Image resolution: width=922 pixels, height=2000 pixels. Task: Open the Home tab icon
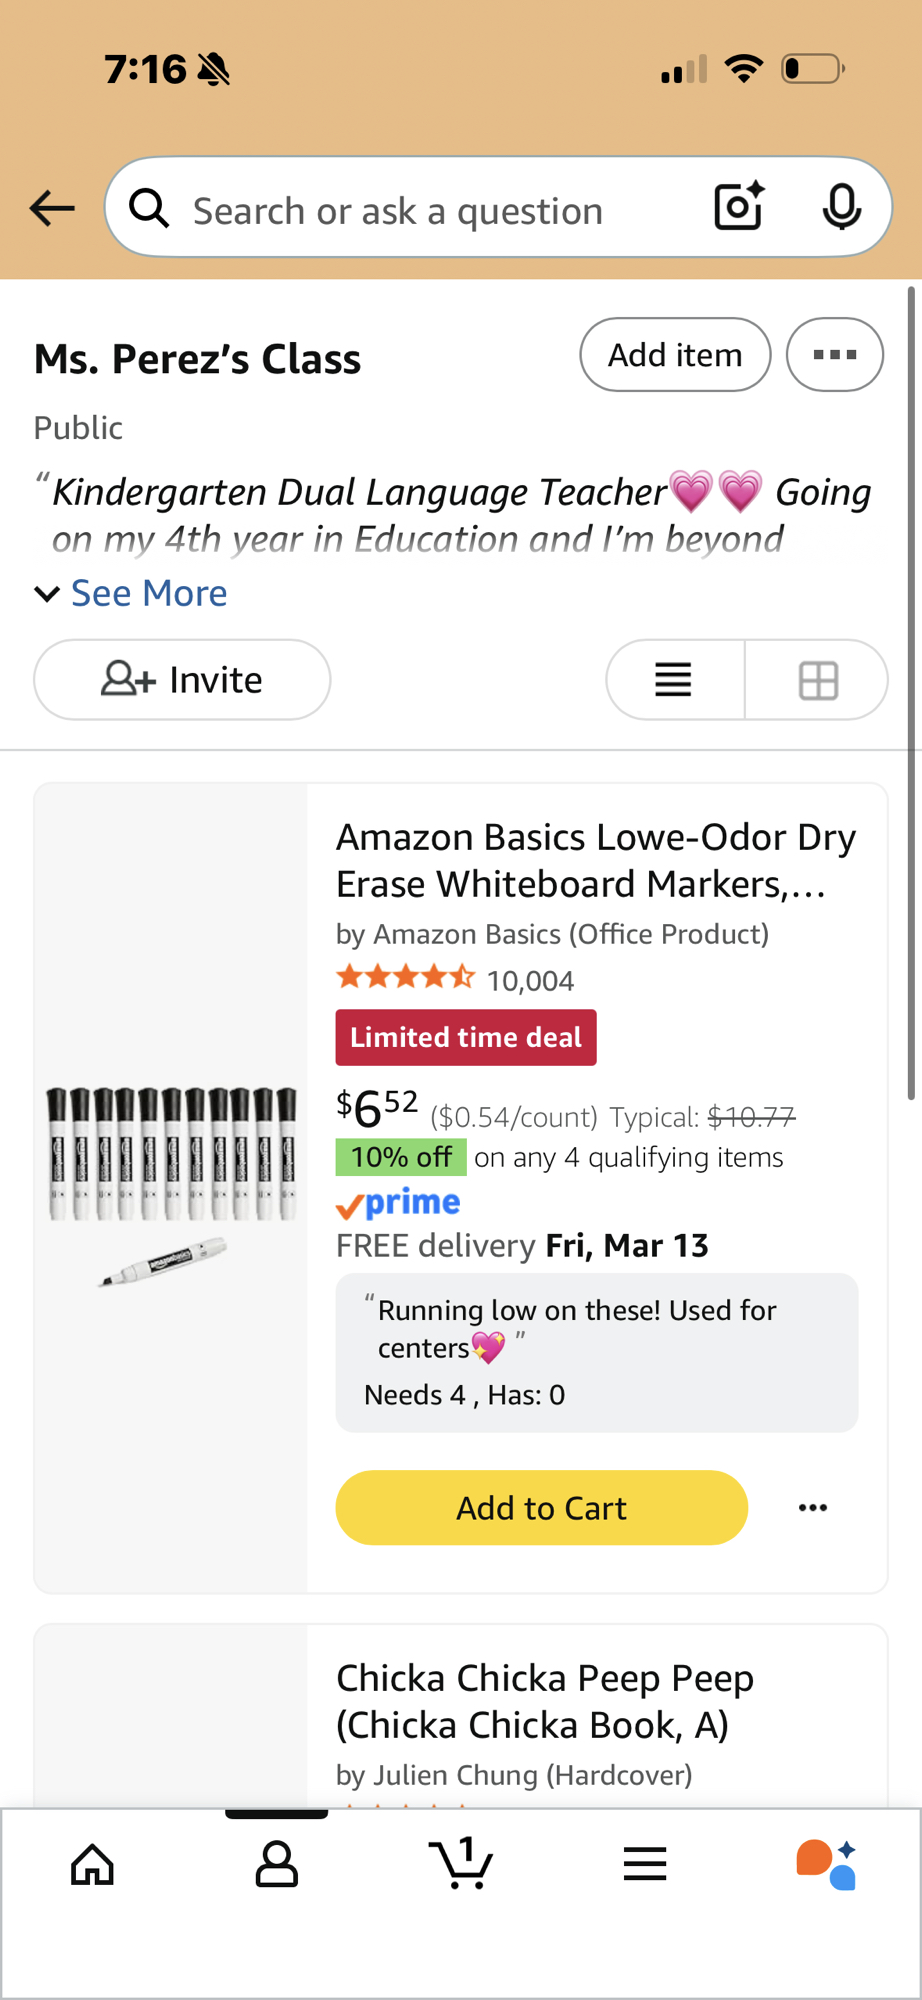93,1864
